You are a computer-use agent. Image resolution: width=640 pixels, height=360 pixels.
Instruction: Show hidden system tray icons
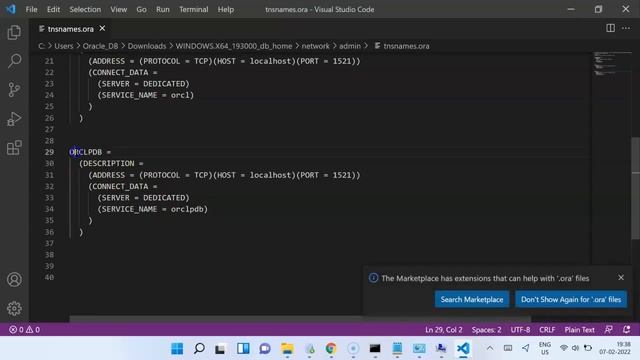490,348
